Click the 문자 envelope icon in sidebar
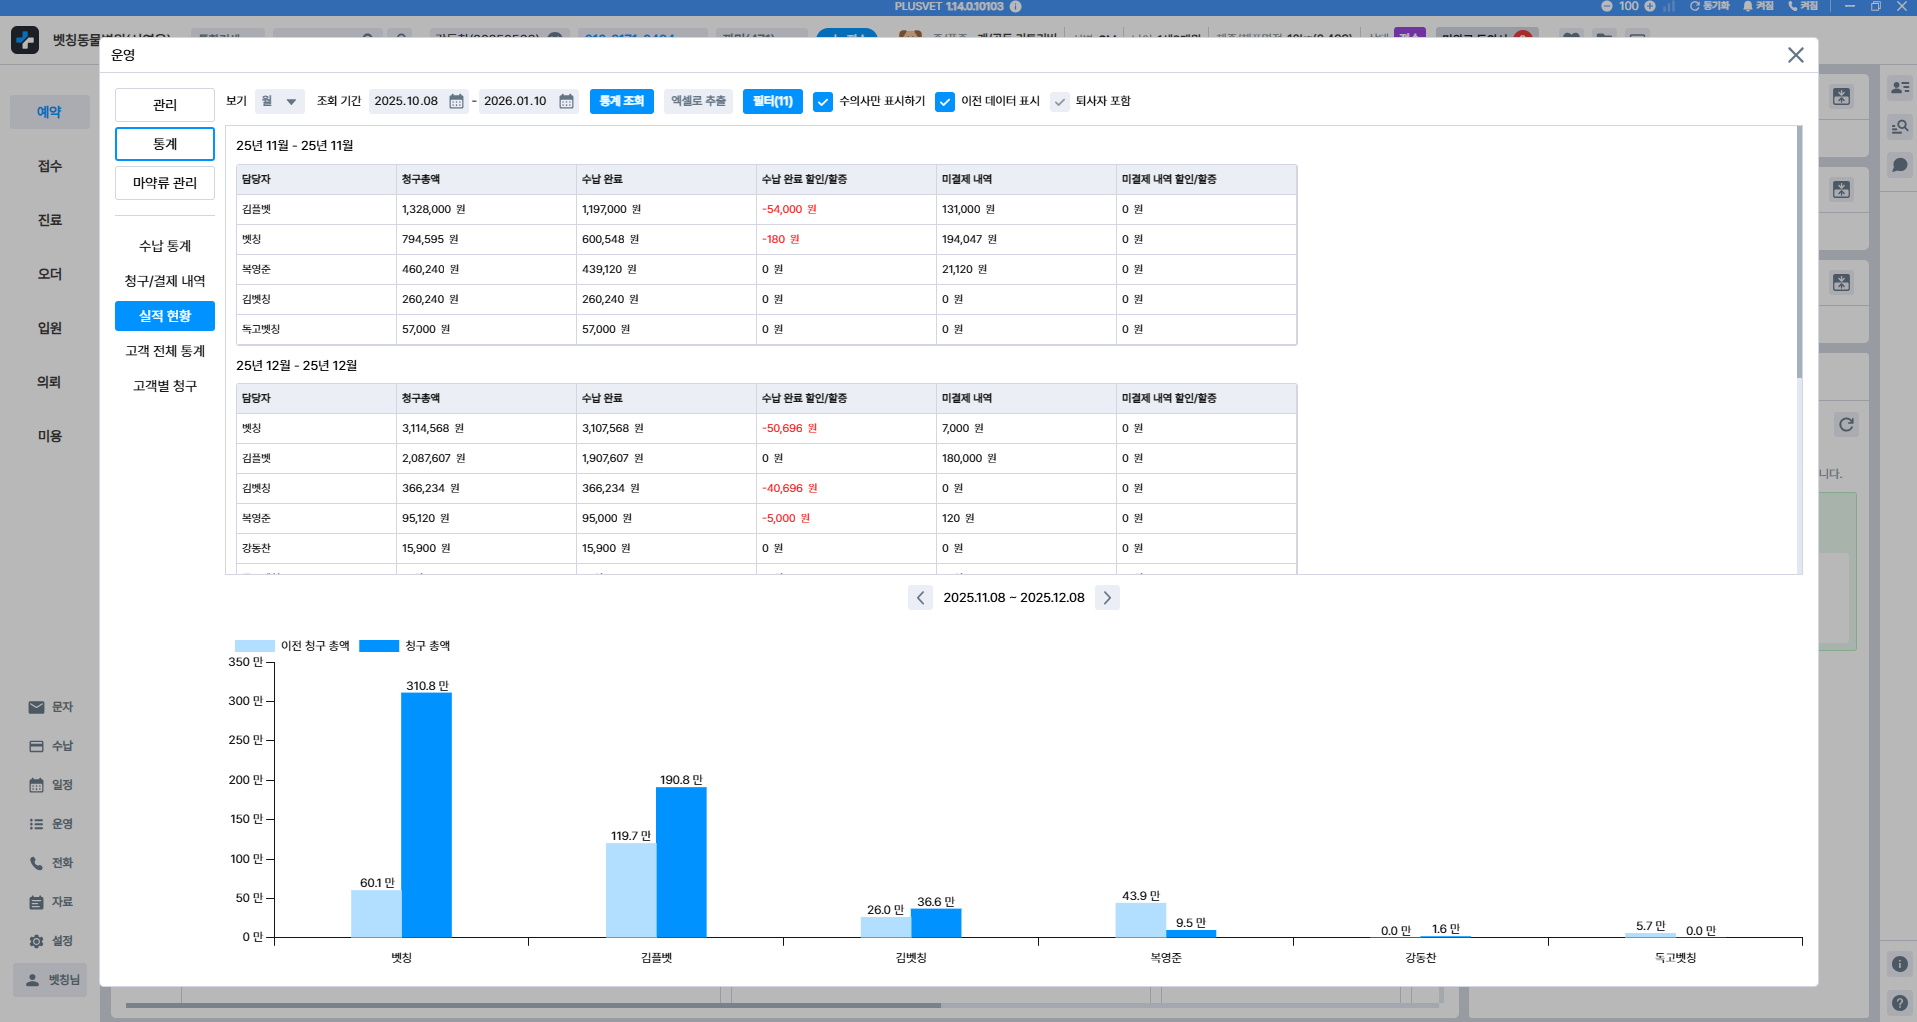The width and height of the screenshot is (1917, 1022). click(x=37, y=707)
